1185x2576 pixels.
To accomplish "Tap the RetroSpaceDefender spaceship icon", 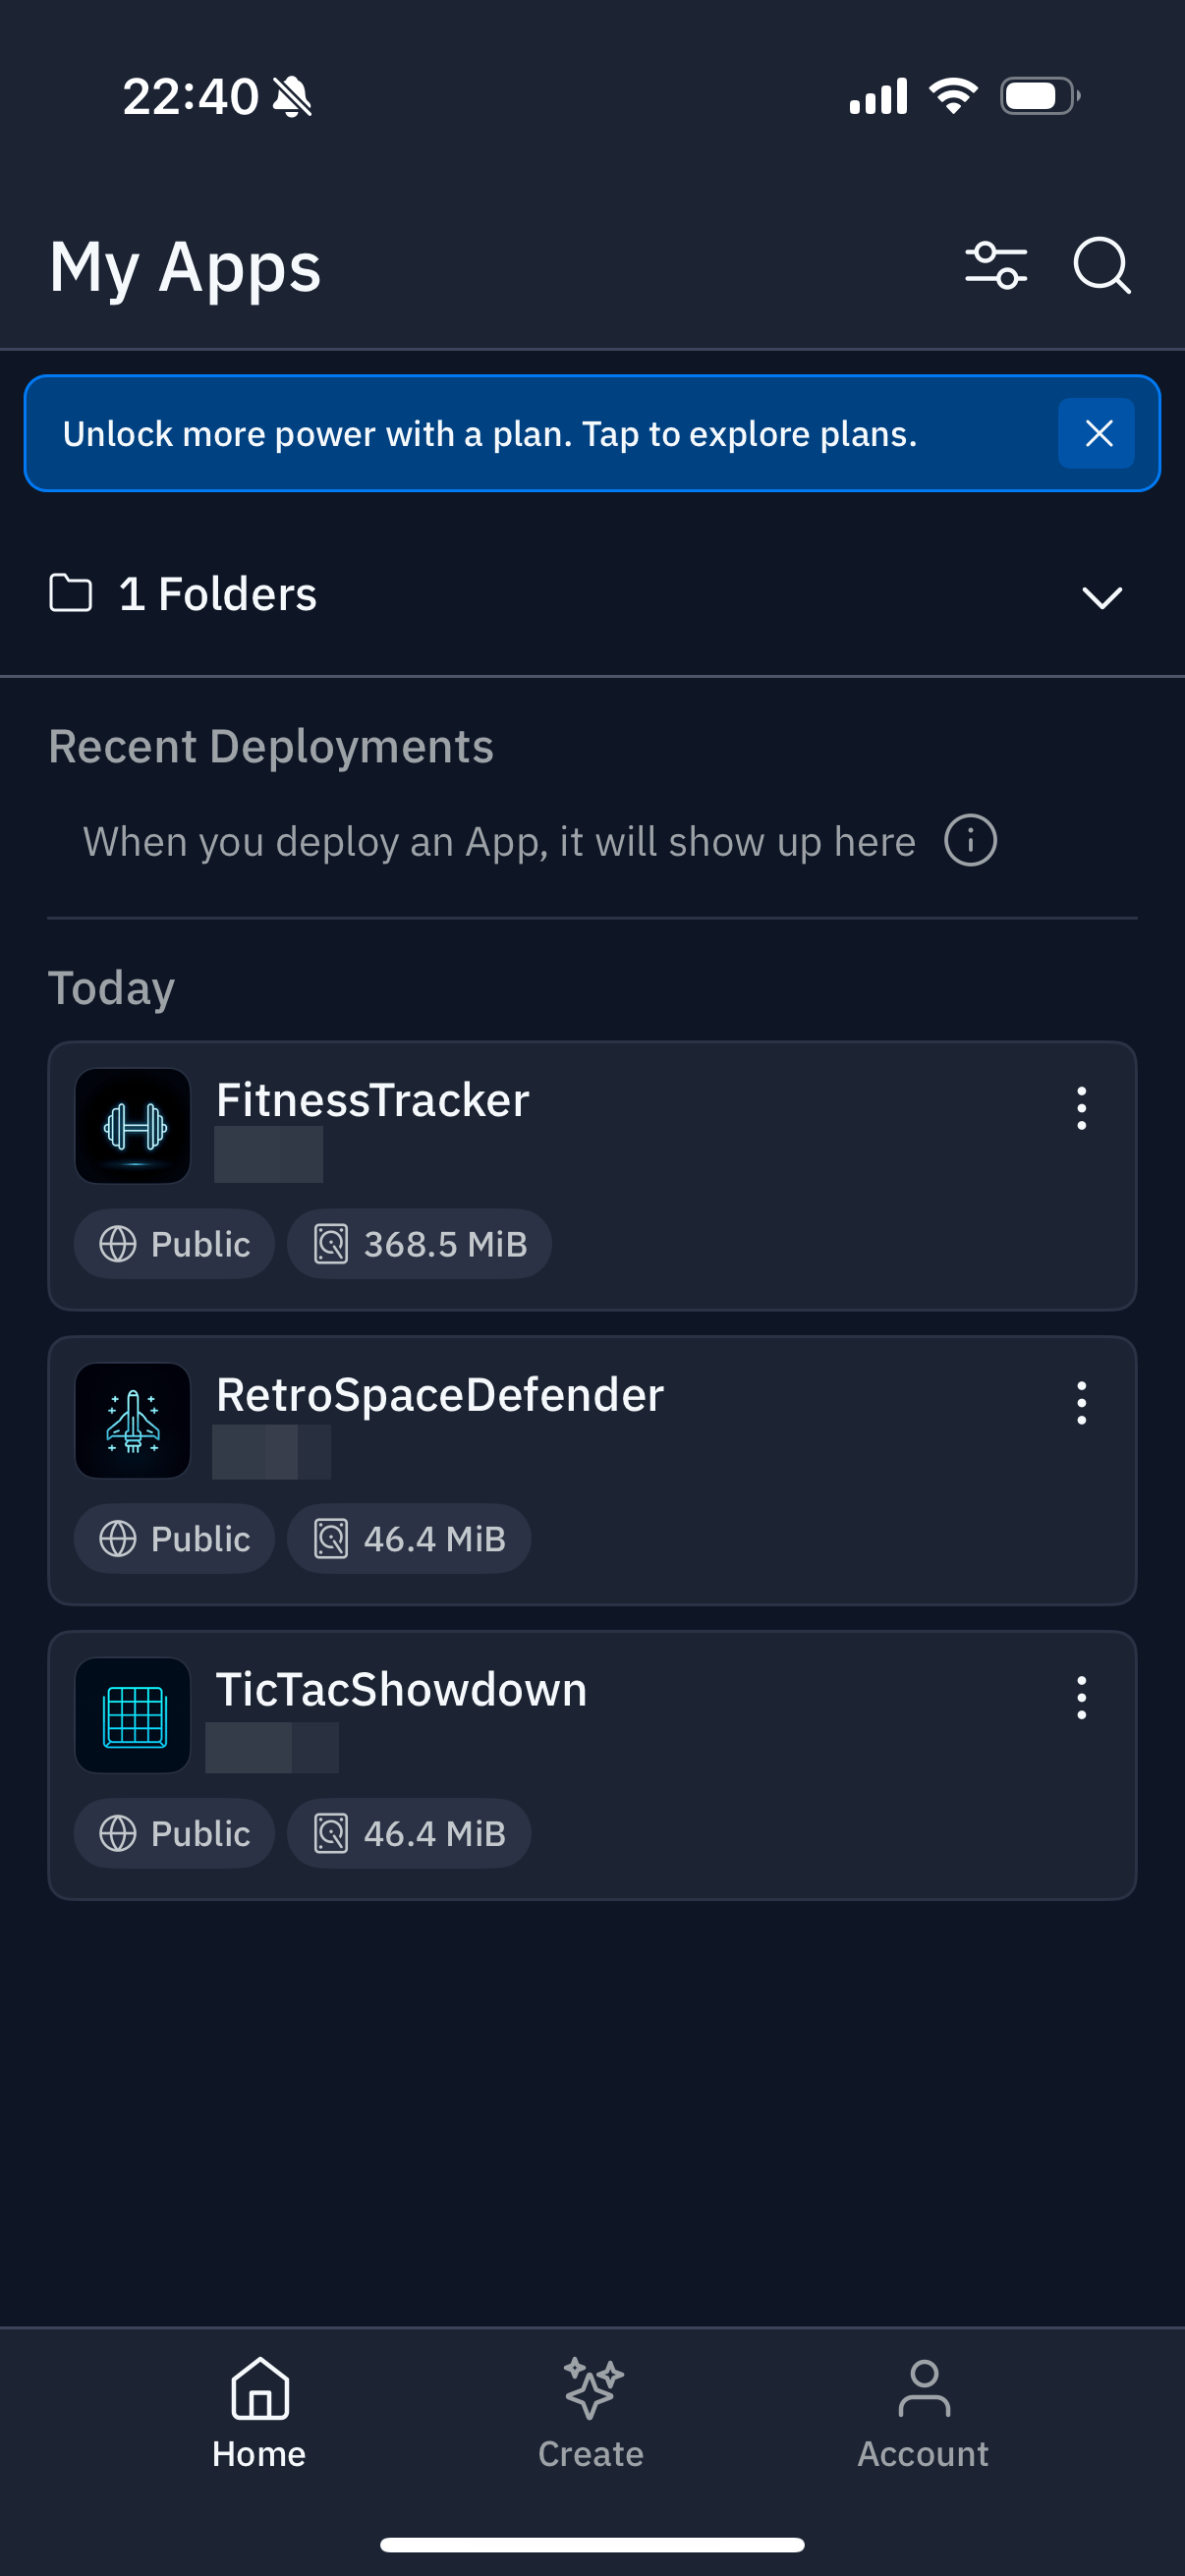I will [x=133, y=1420].
